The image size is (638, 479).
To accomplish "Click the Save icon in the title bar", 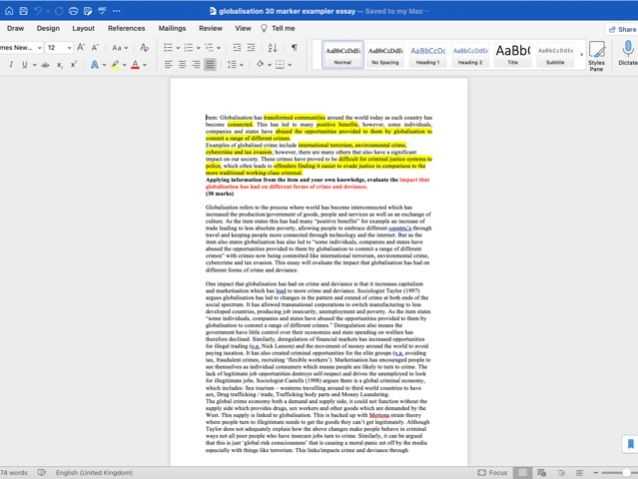I will pos(24,11).
